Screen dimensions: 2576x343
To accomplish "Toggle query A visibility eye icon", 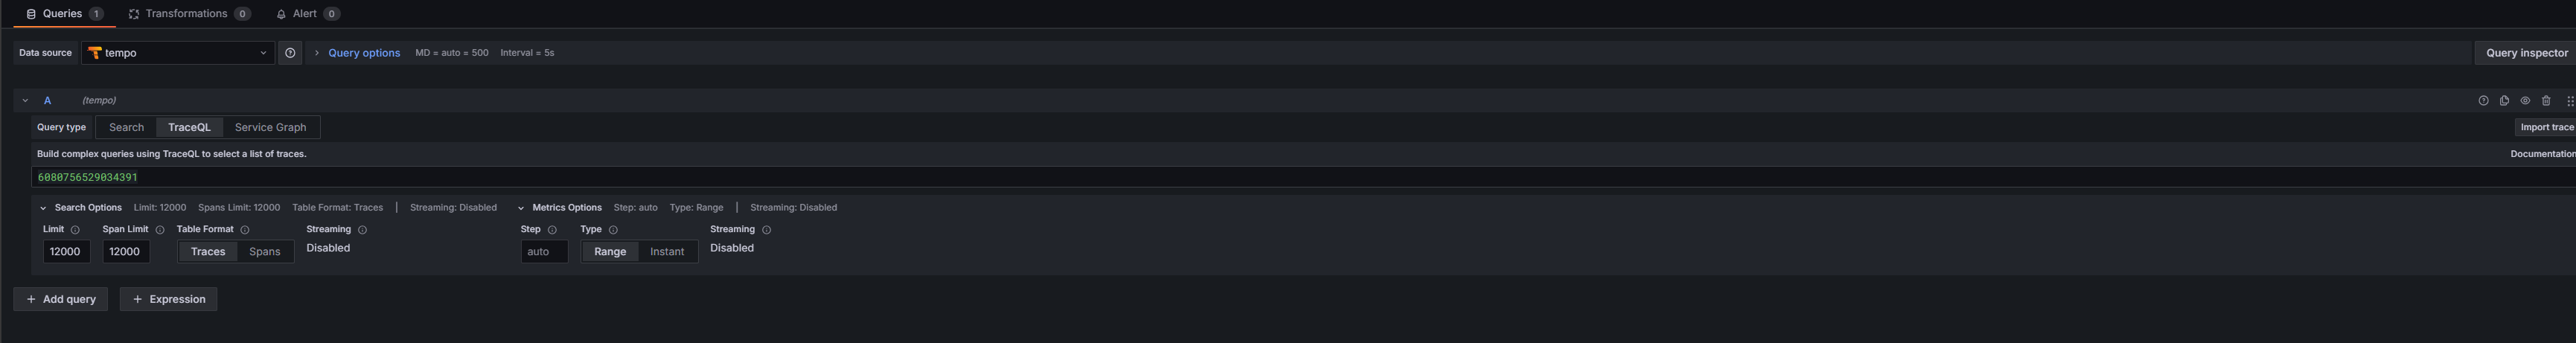I will click(x=2525, y=101).
